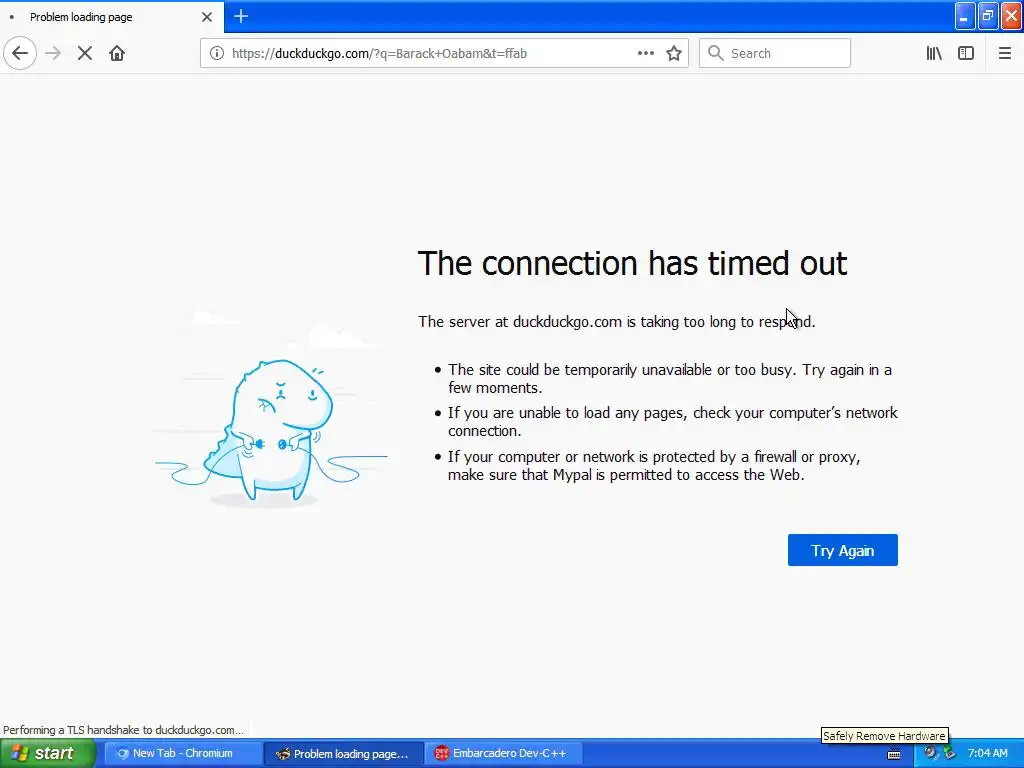Viewport: 1024px width, 768px height.
Task: Click the TLS handshake status text
Action: pos(123,729)
